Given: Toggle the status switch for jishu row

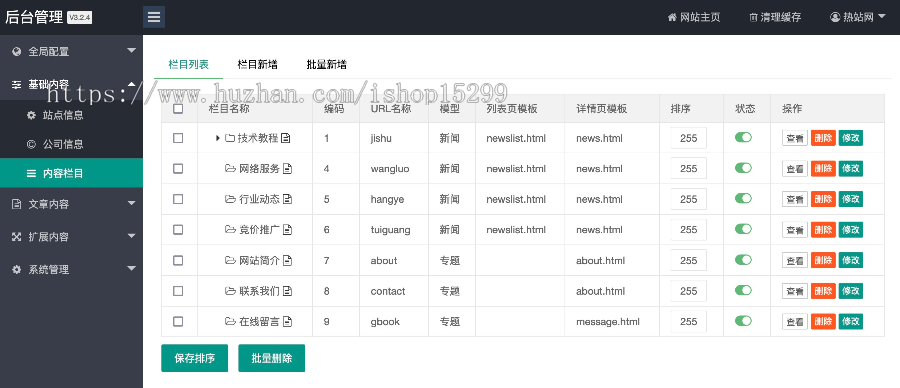Looking at the screenshot, I should pyautogui.click(x=743, y=137).
